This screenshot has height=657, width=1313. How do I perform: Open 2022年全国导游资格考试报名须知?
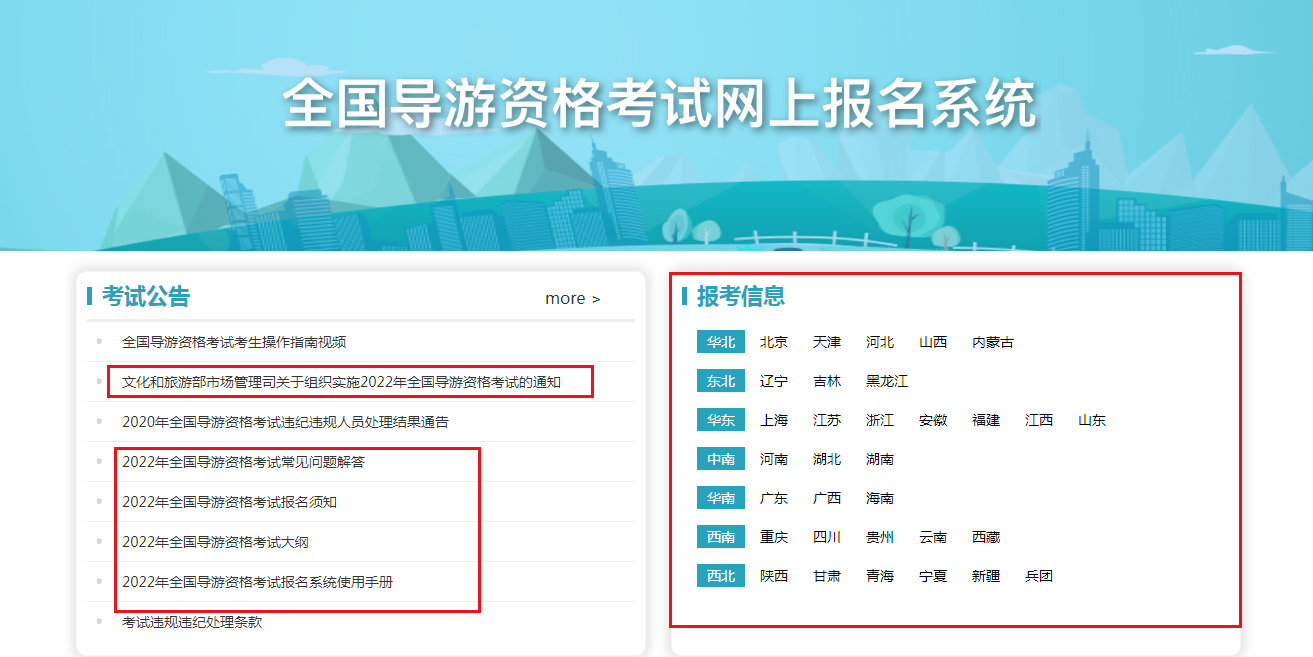tap(229, 502)
